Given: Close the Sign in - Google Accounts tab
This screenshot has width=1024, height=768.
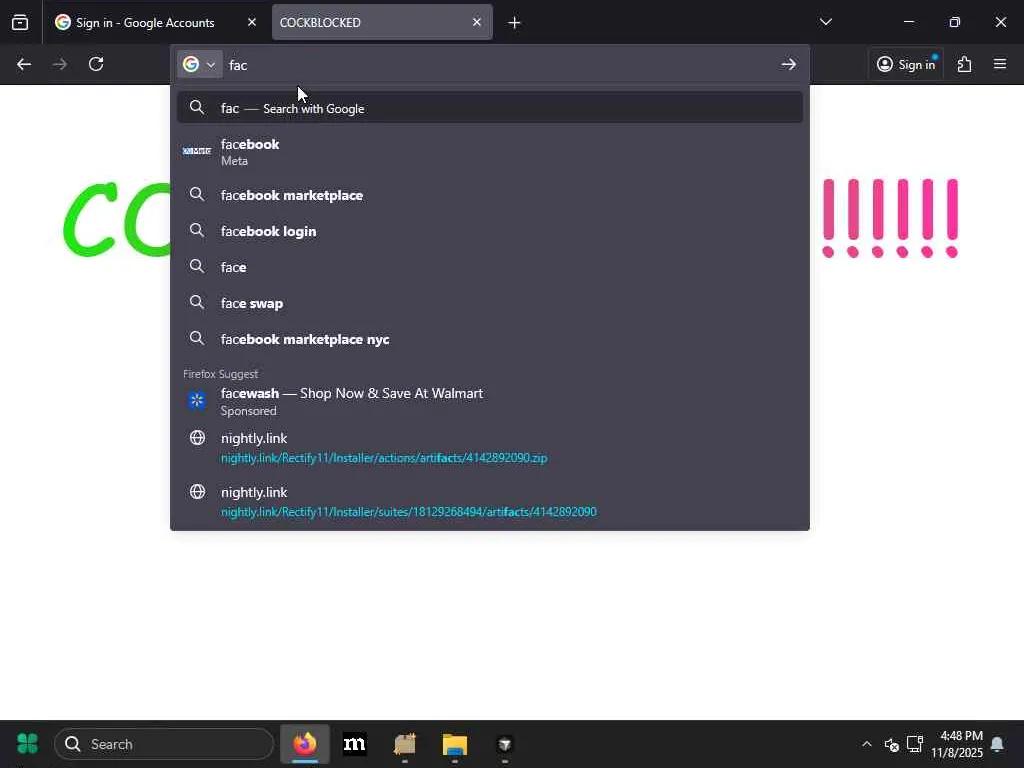Looking at the screenshot, I should pos(252,22).
